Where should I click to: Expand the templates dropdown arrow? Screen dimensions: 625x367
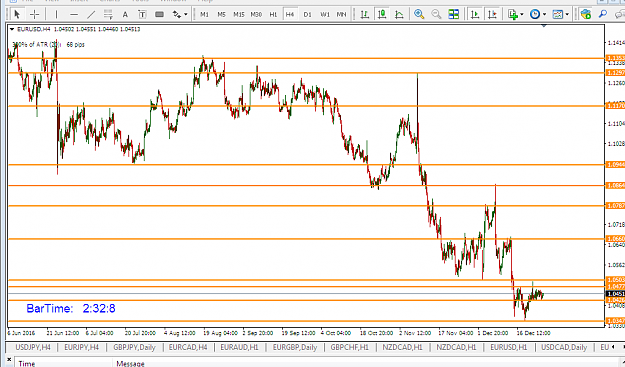(x=567, y=15)
